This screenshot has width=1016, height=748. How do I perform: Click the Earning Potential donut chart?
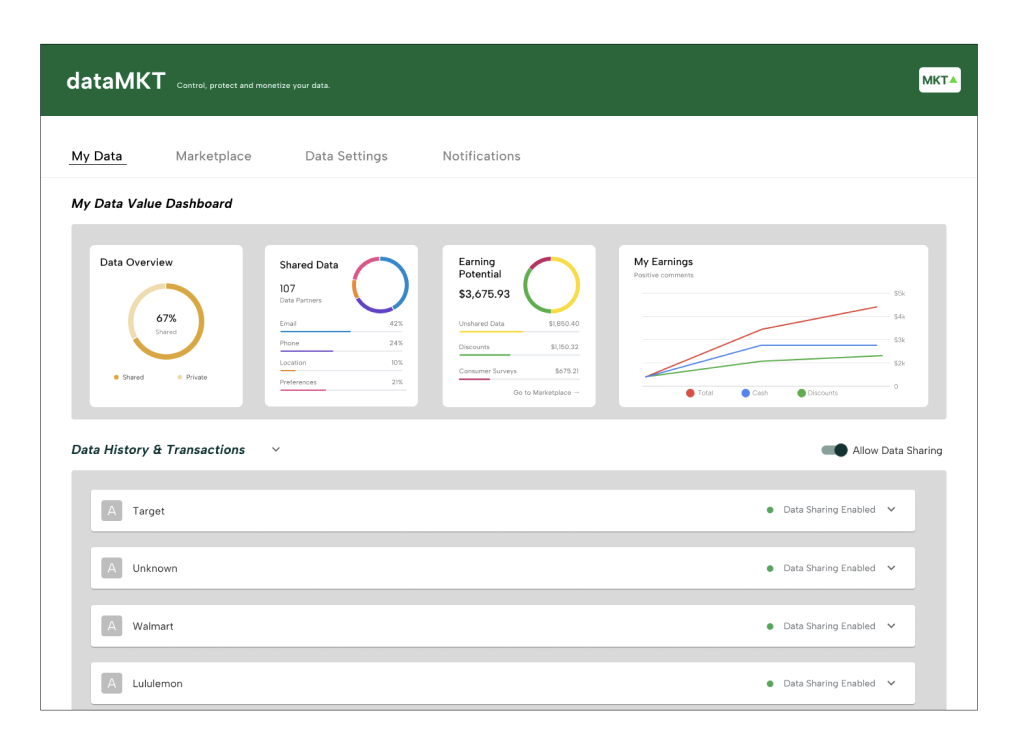(551, 285)
